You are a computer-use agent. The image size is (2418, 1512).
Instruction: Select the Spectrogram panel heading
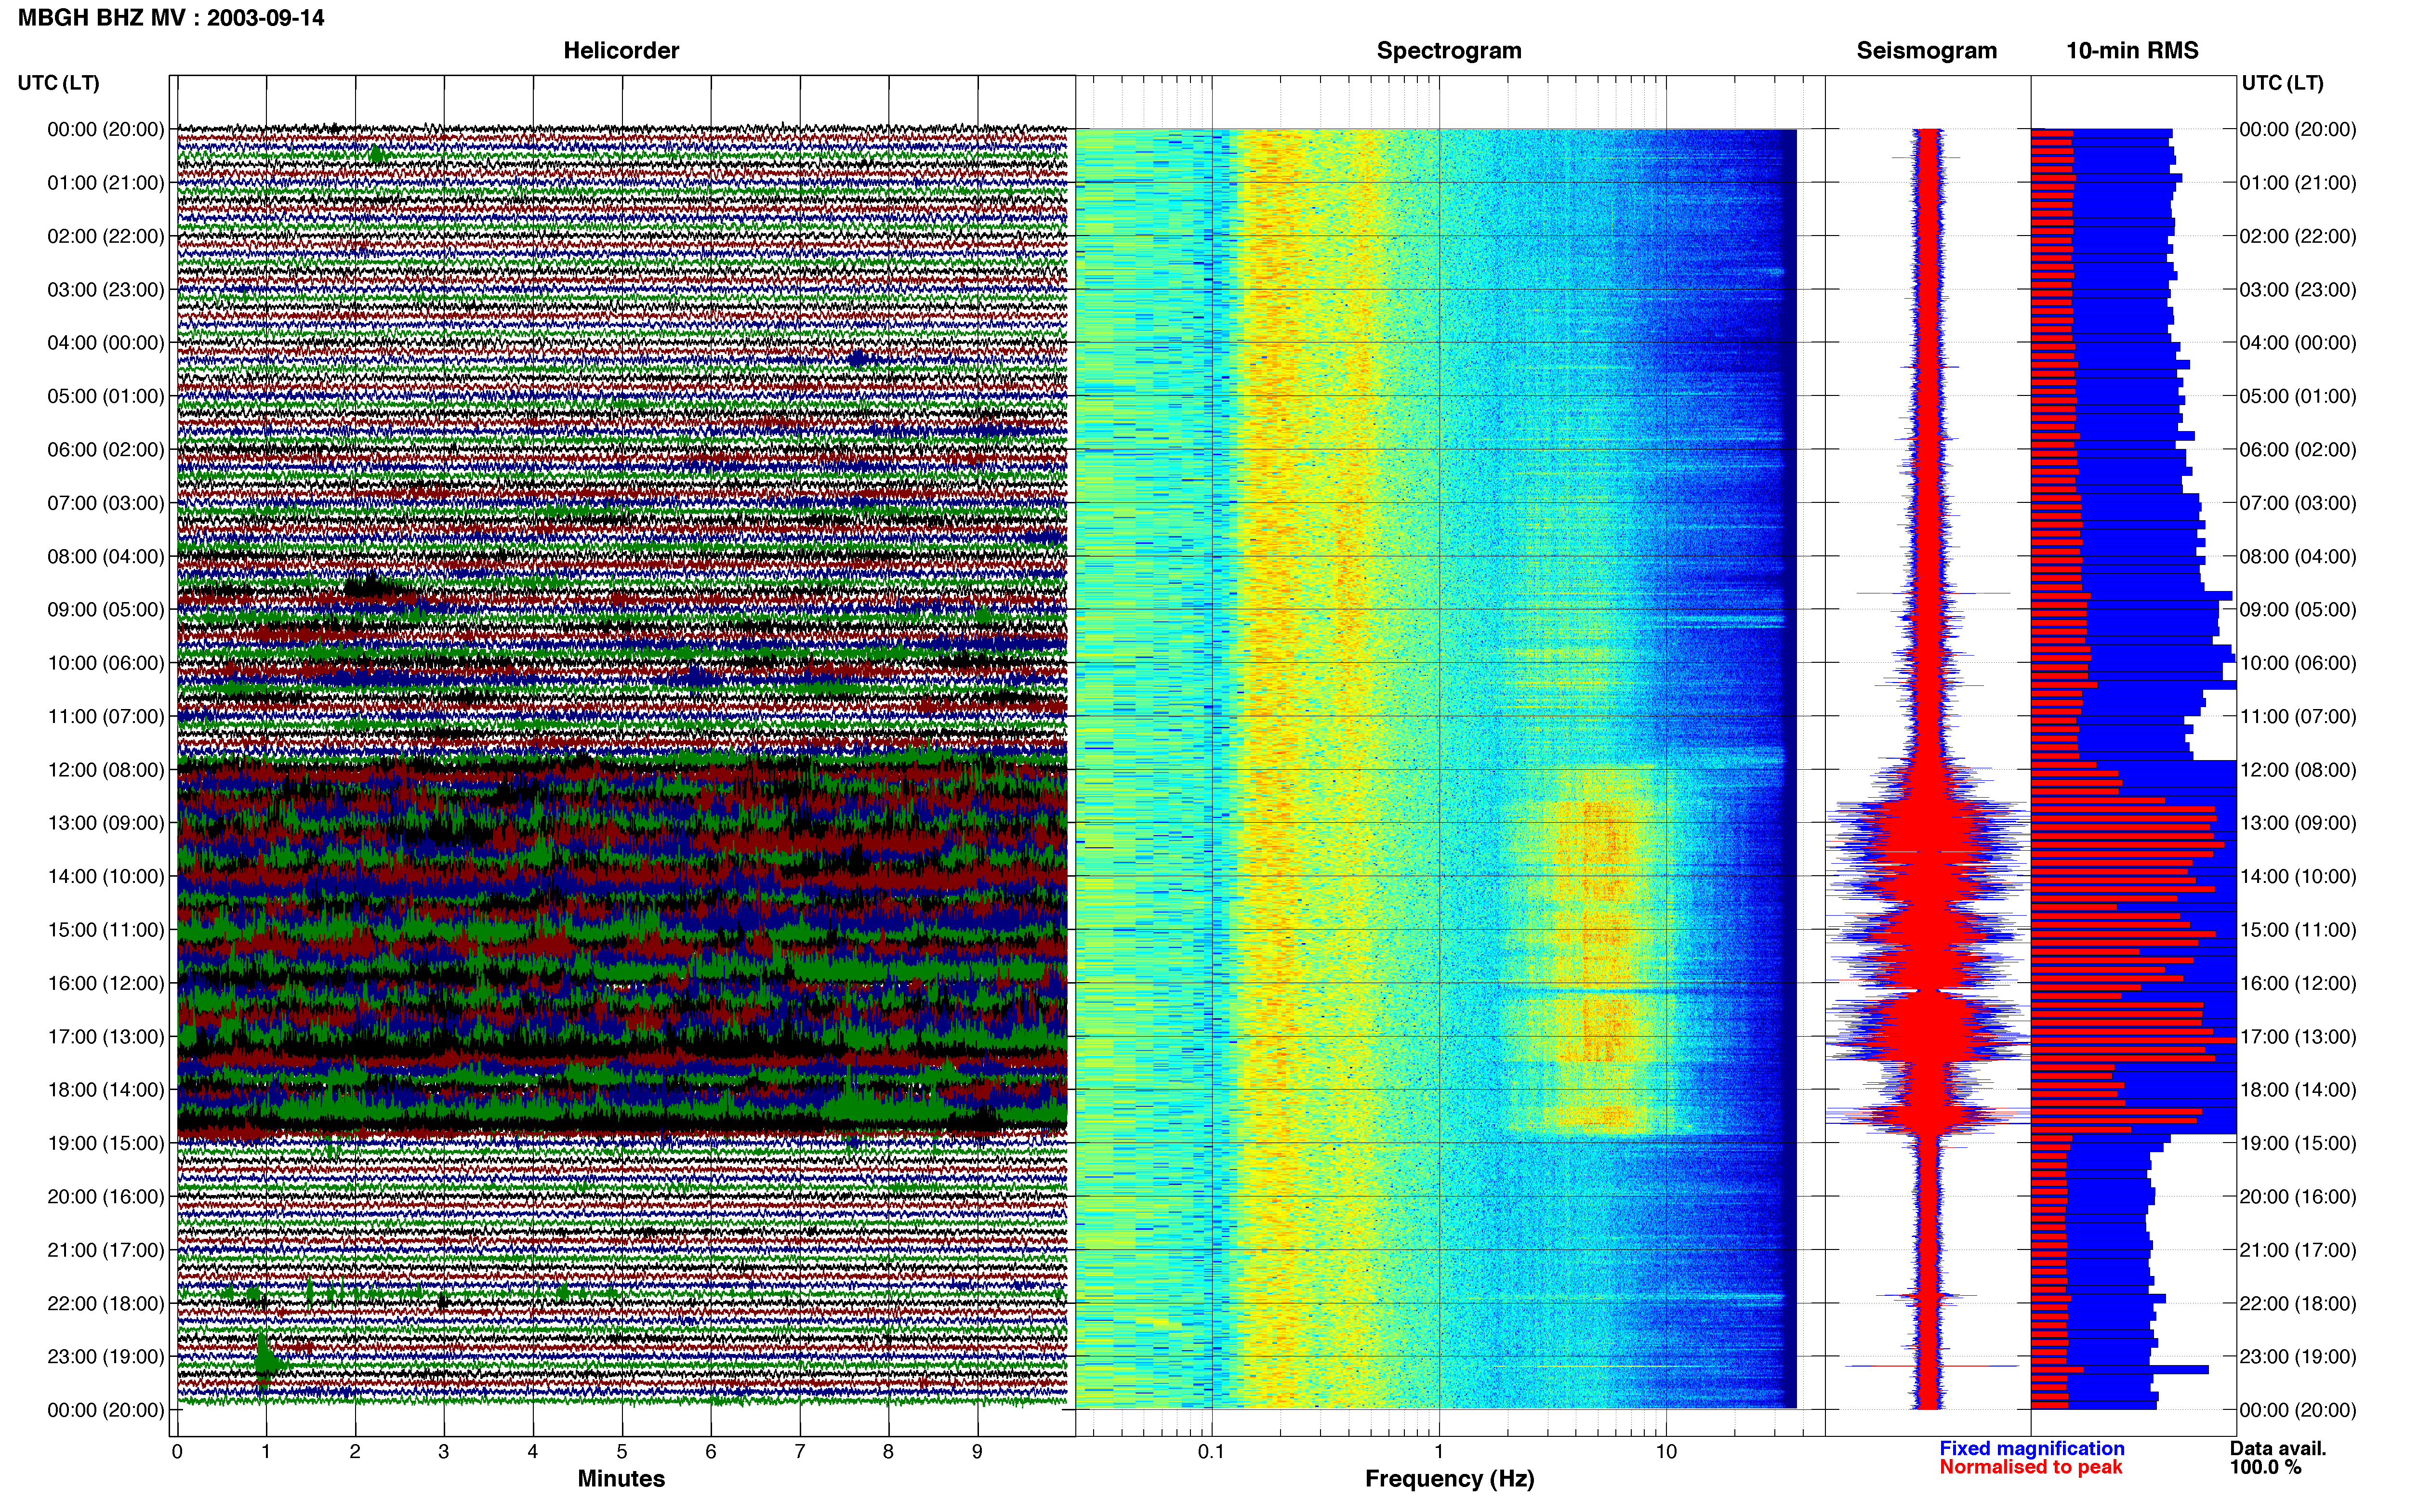tap(1449, 51)
